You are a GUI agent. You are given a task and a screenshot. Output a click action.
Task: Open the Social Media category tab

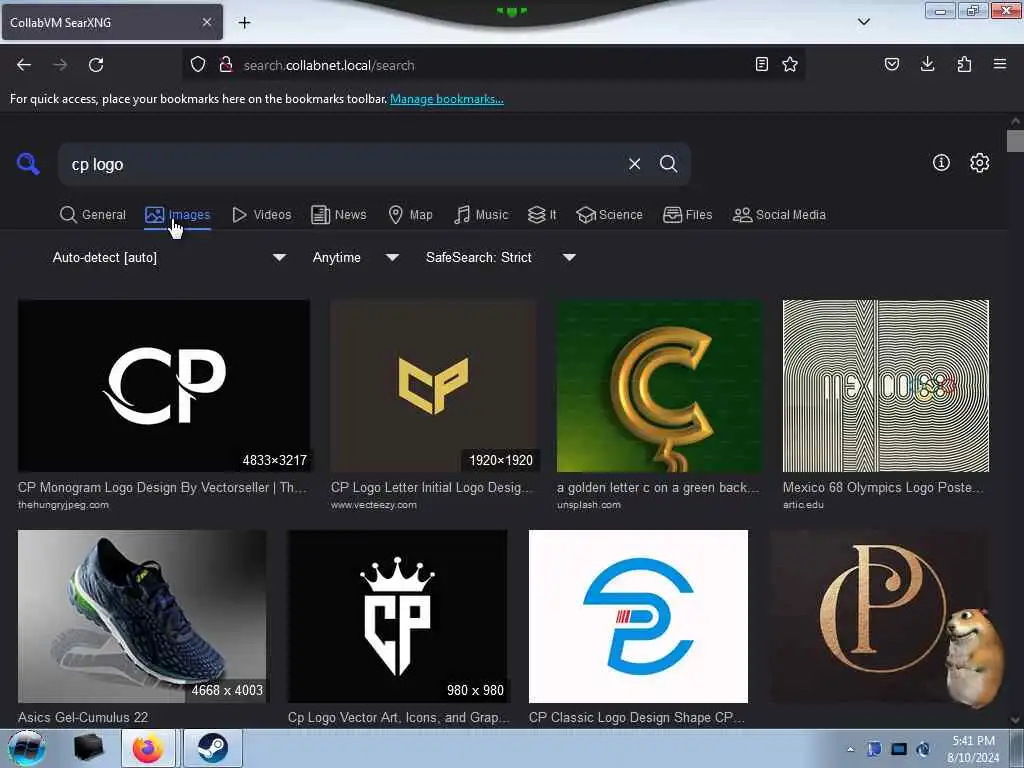(x=780, y=215)
